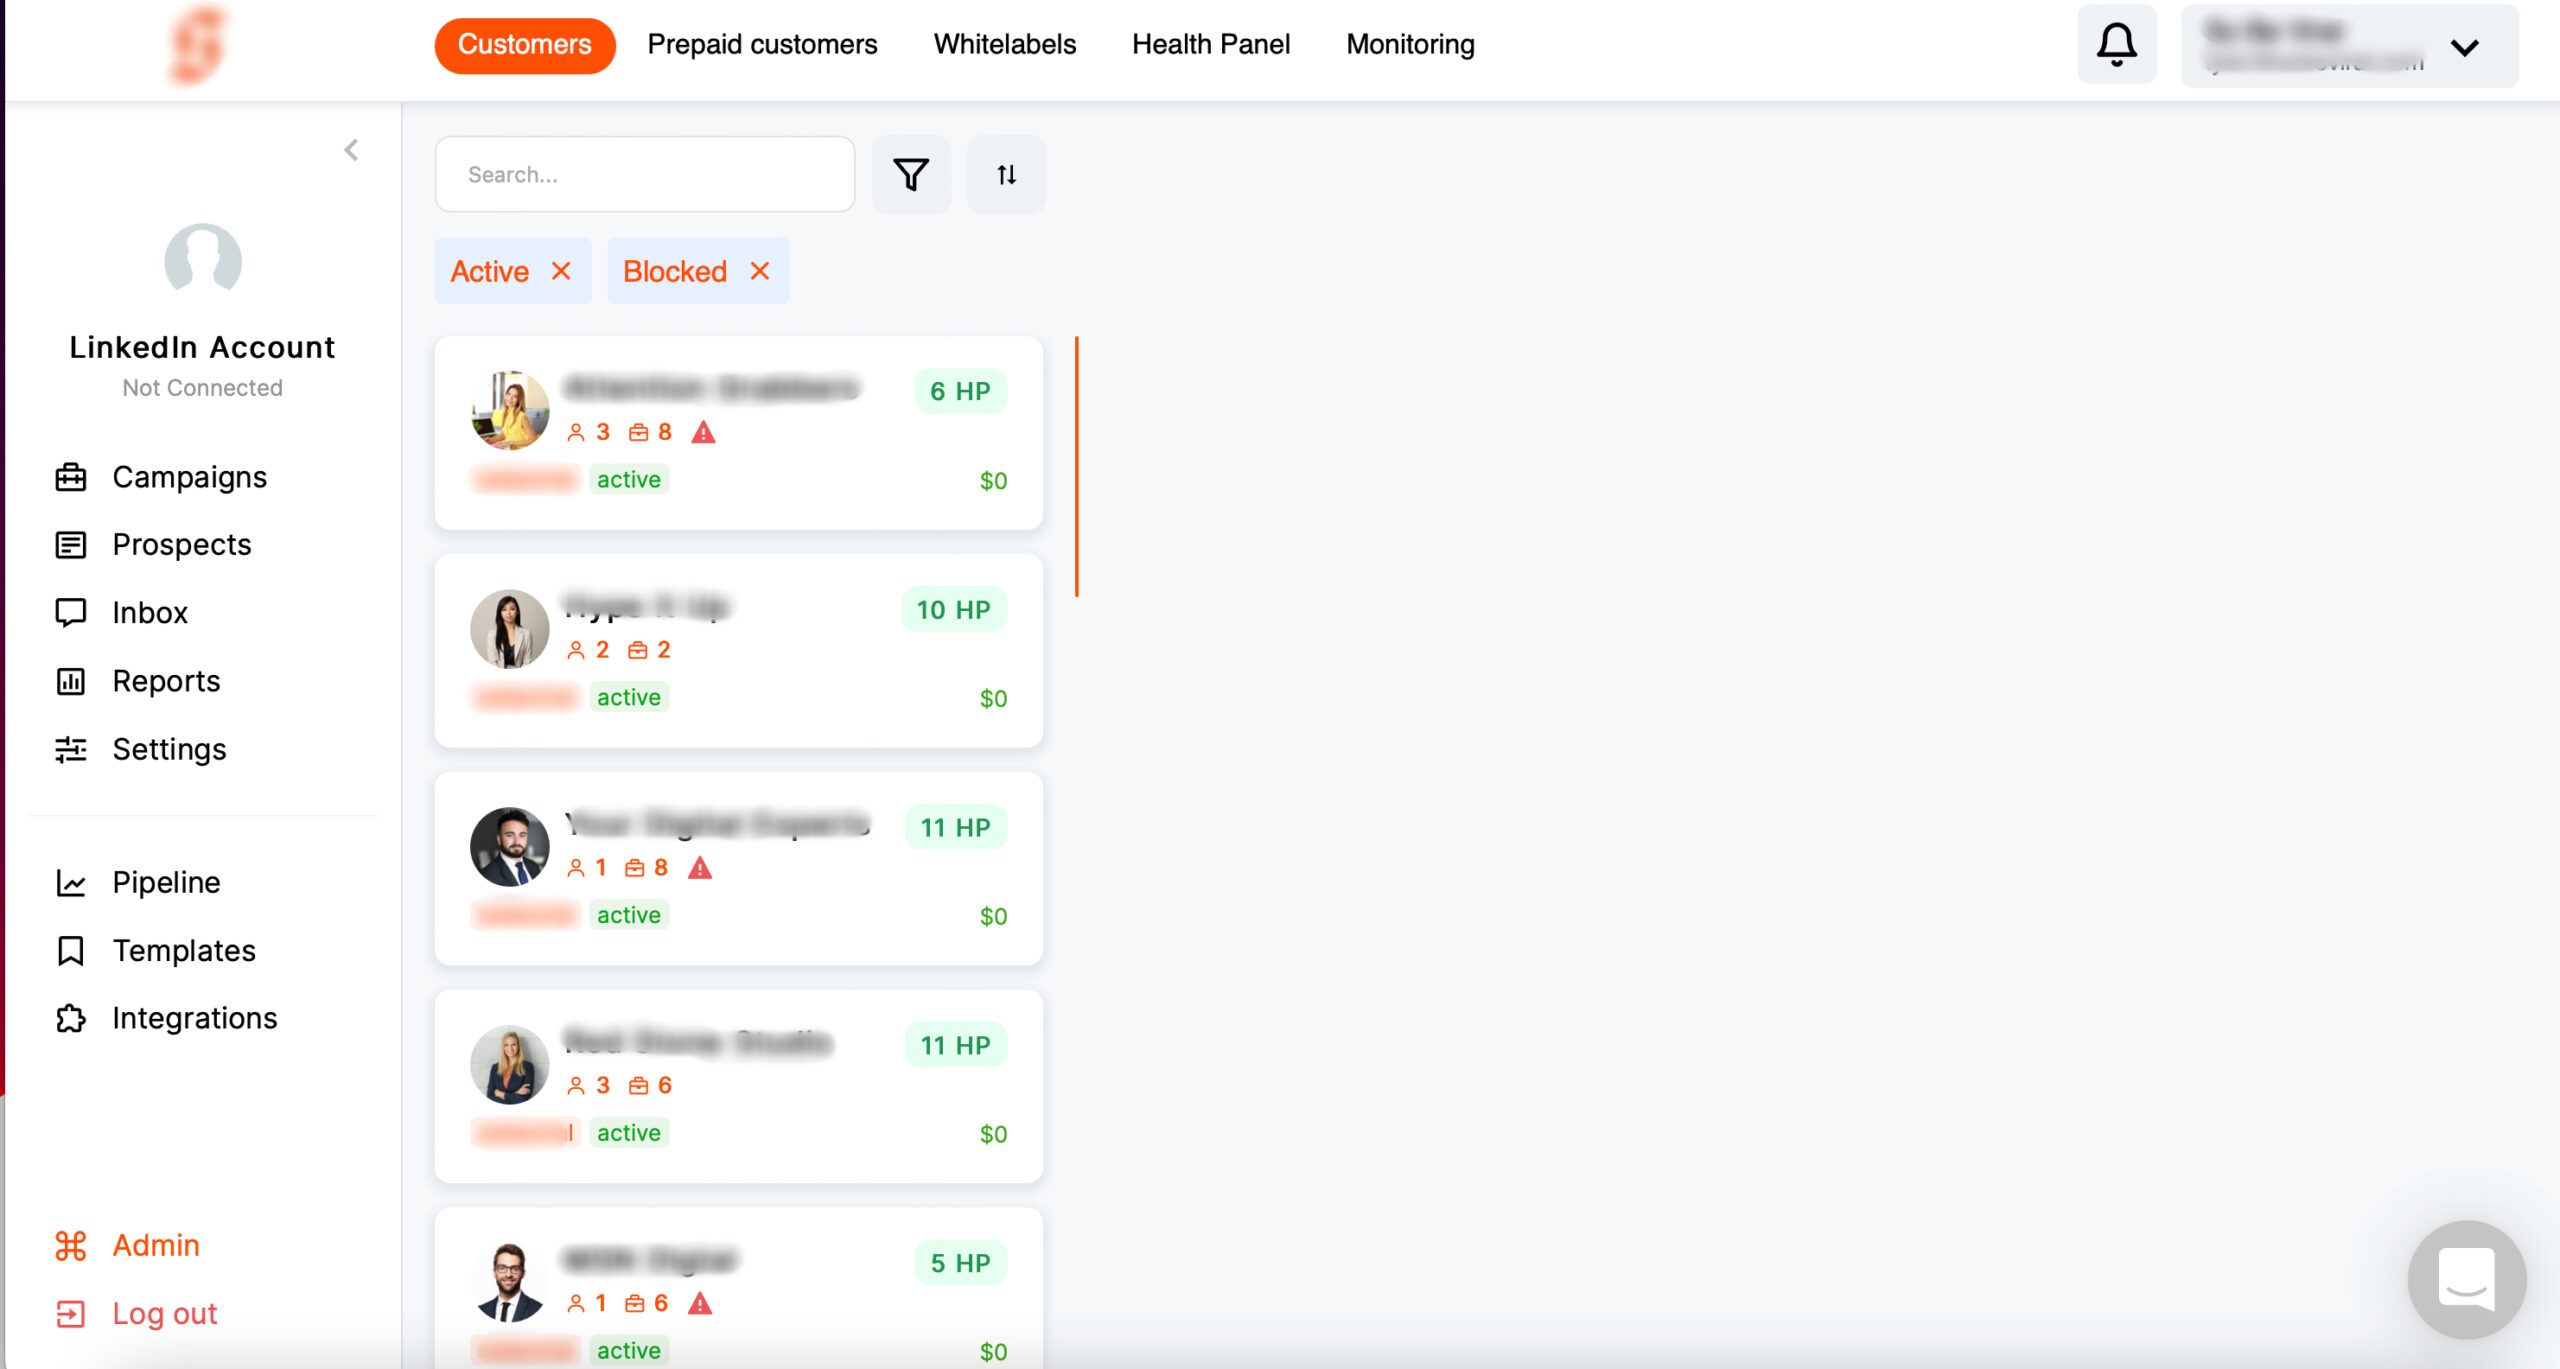Go to Monitoring tab
This screenshot has height=1369, width=2560.
click(x=1410, y=45)
